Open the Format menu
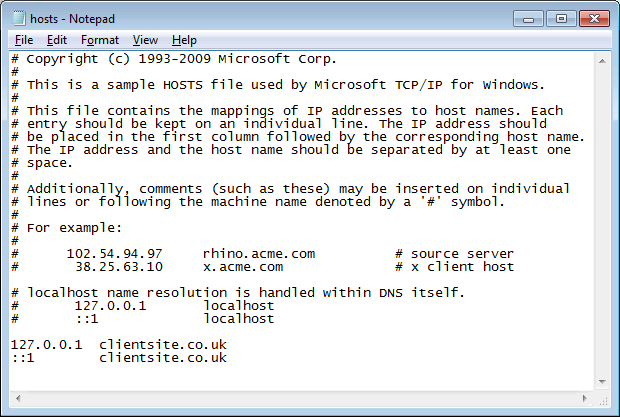620x417 pixels. (x=100, y=40)
